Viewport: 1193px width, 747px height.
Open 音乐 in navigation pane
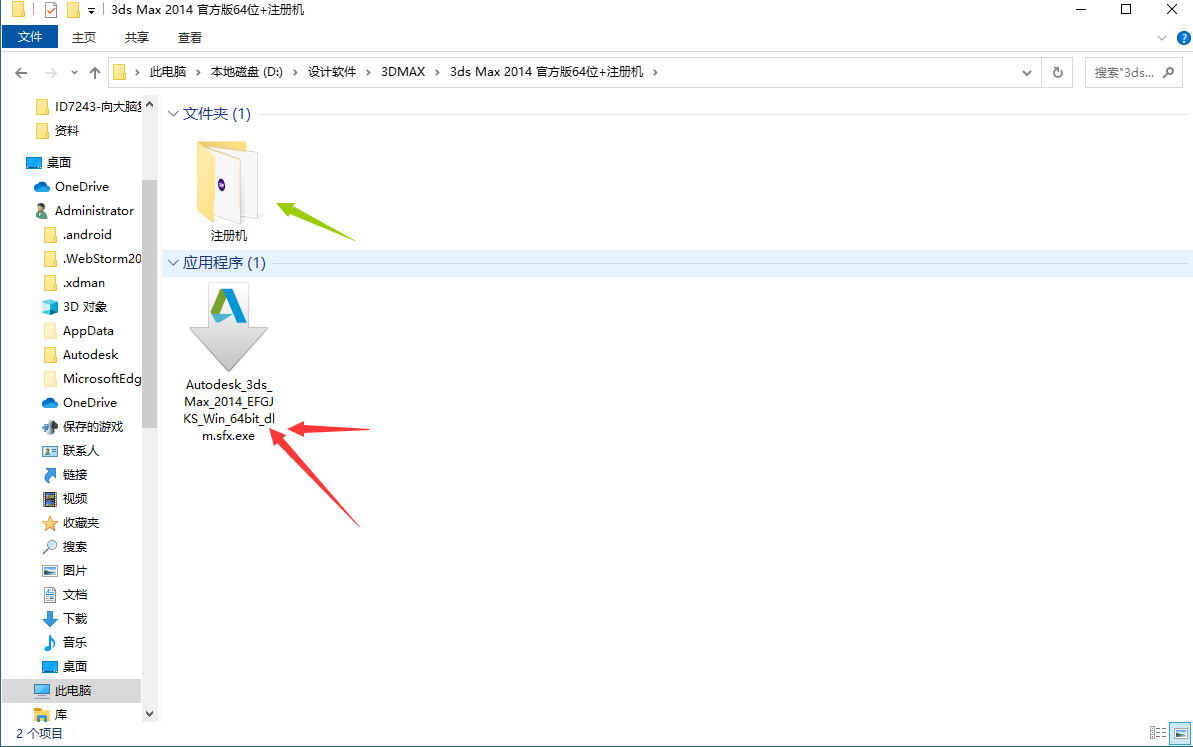click(x=65, y=643)
